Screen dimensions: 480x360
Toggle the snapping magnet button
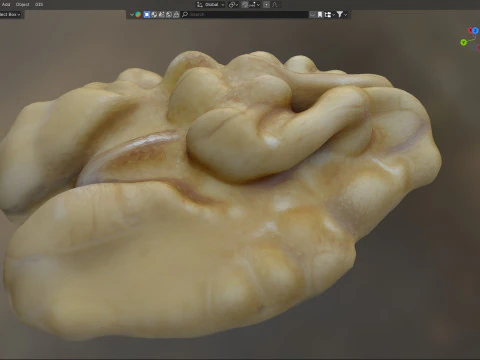(x=245, y=5)
